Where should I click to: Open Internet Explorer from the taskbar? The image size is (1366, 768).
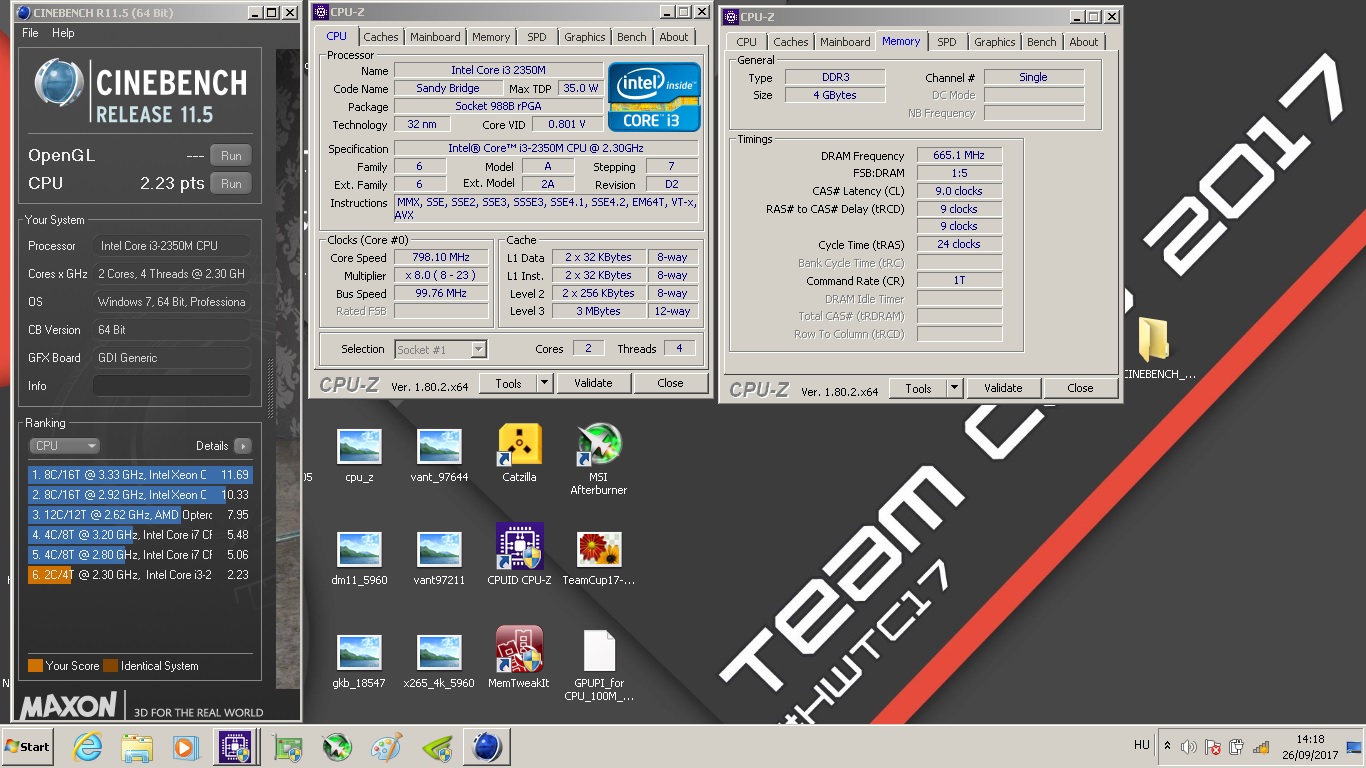tap(88, 747)
